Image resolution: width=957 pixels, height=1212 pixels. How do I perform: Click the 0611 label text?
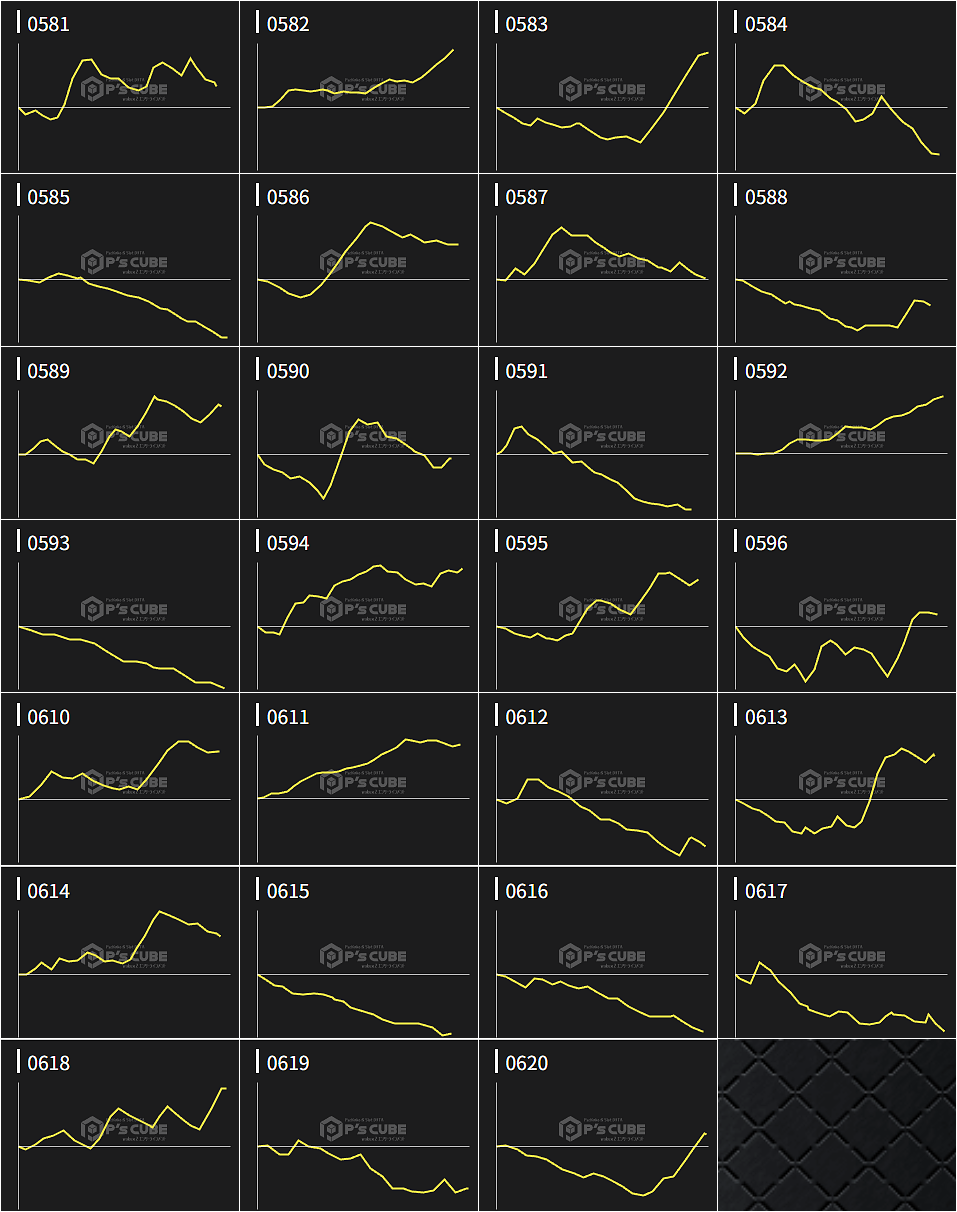[x=288, y=717]
